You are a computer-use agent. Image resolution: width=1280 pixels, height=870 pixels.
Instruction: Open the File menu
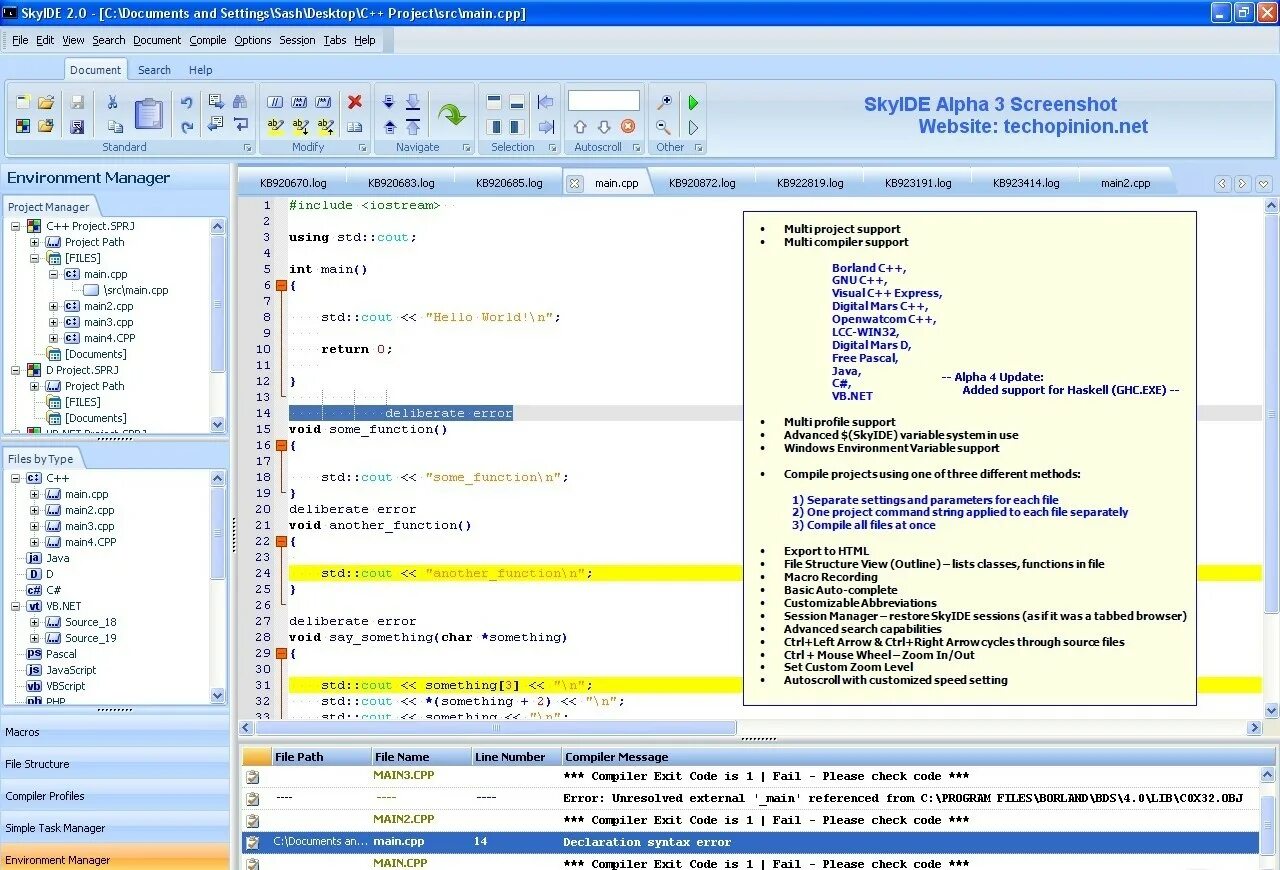[x=20, y=40]
